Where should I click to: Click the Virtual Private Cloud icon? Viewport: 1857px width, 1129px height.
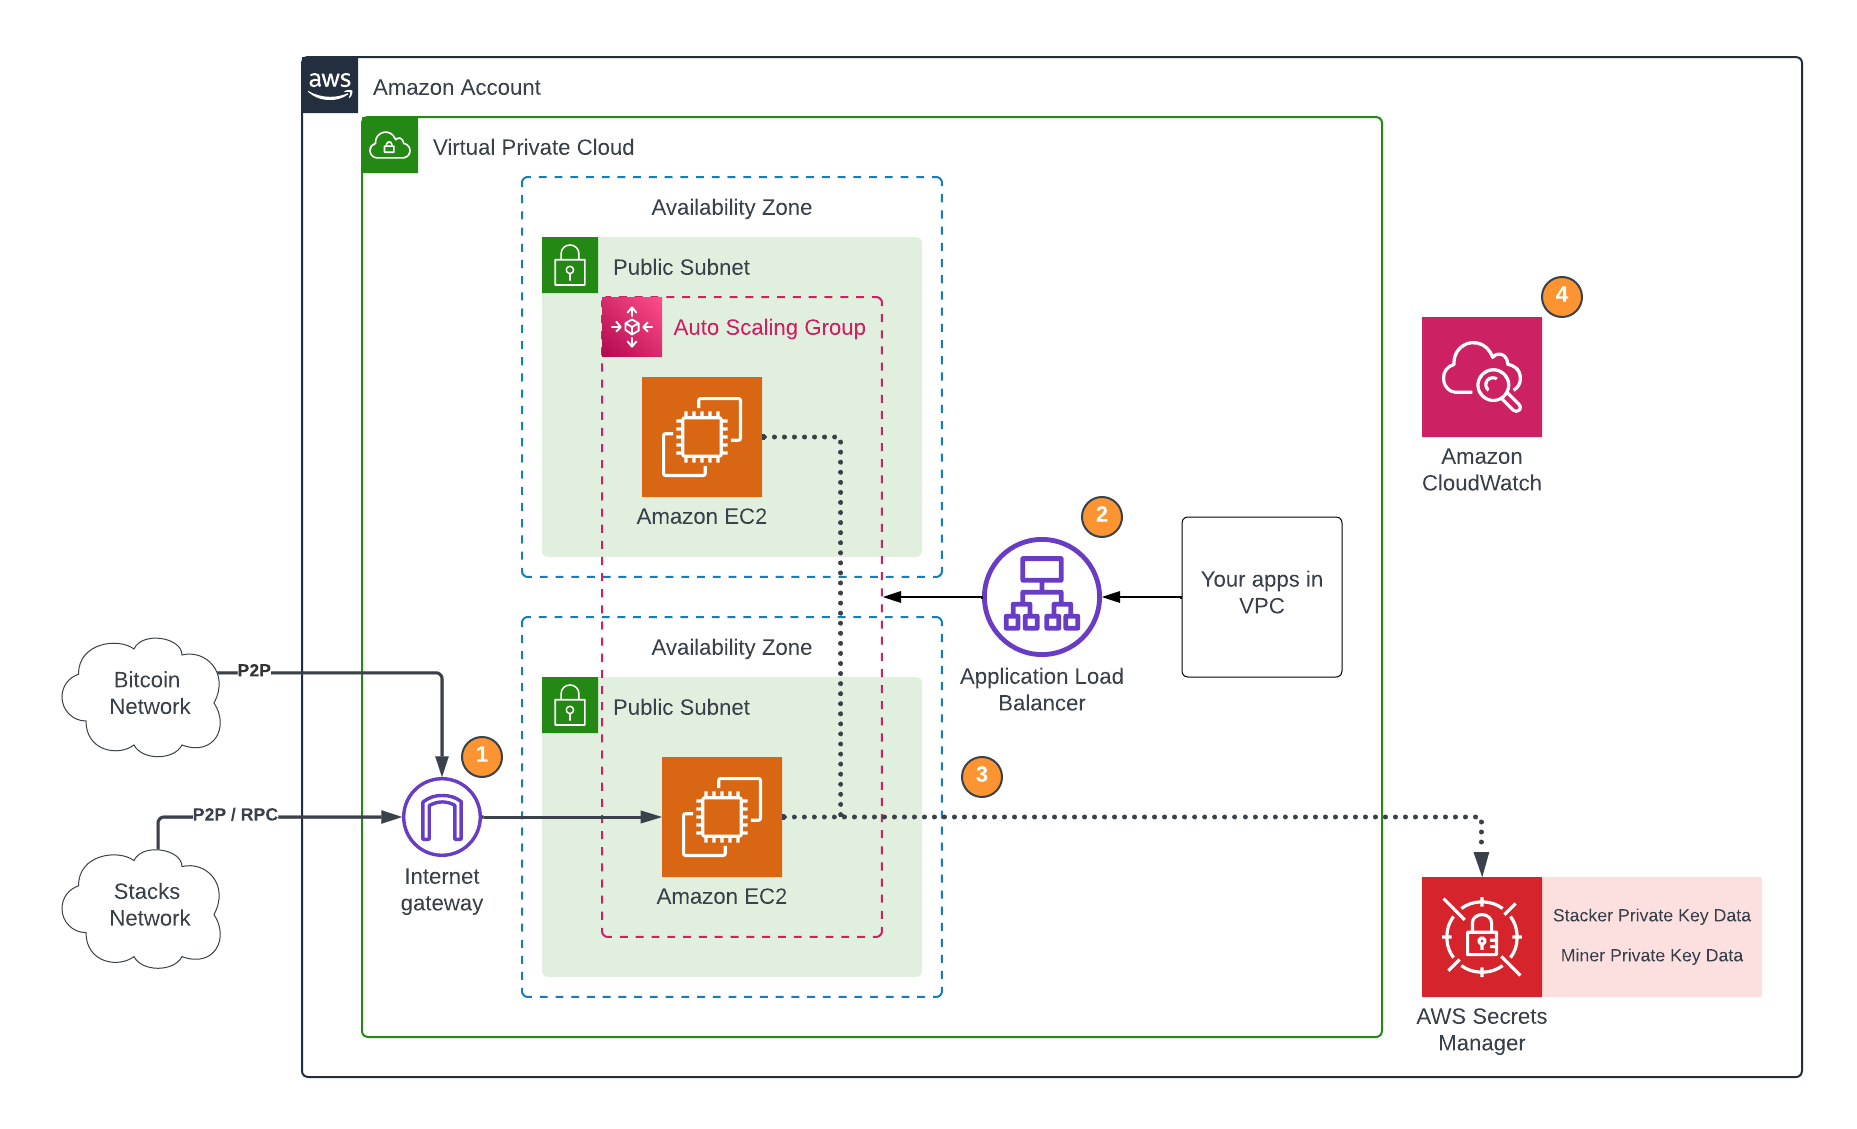(x=389, y=146)
